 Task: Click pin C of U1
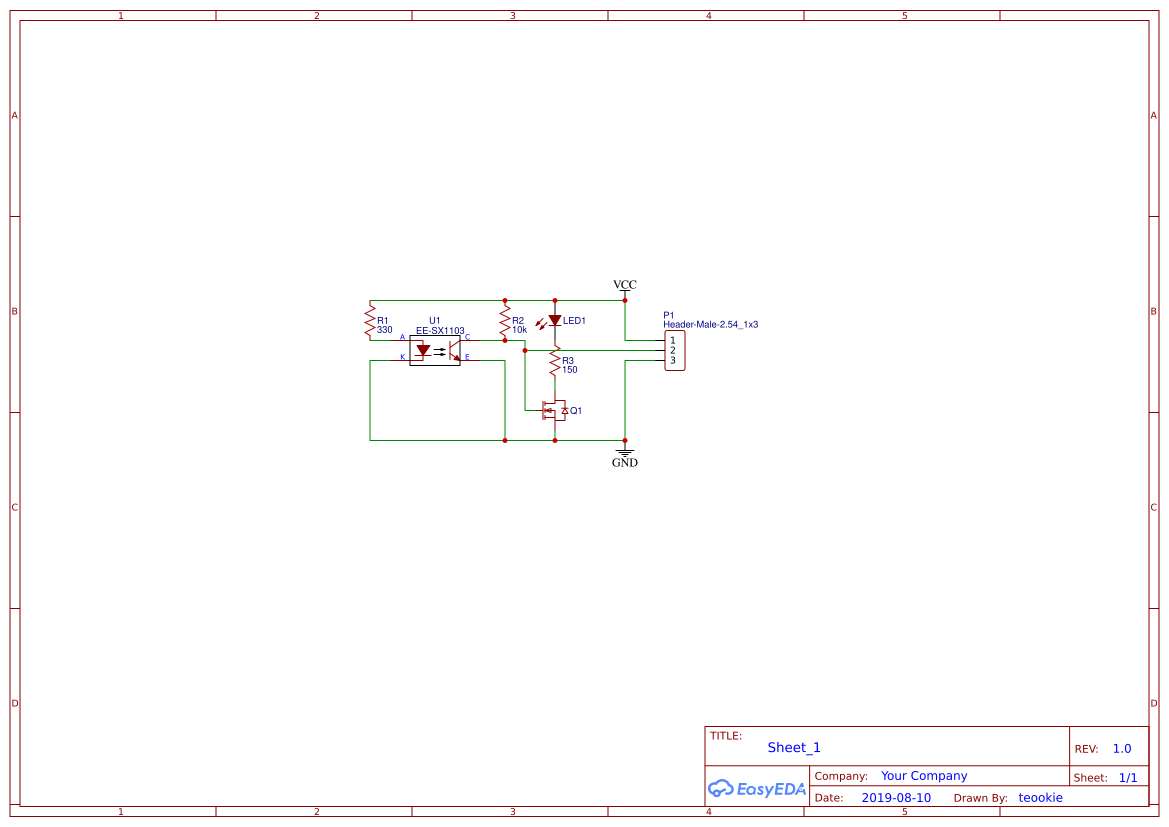point(467,338)
